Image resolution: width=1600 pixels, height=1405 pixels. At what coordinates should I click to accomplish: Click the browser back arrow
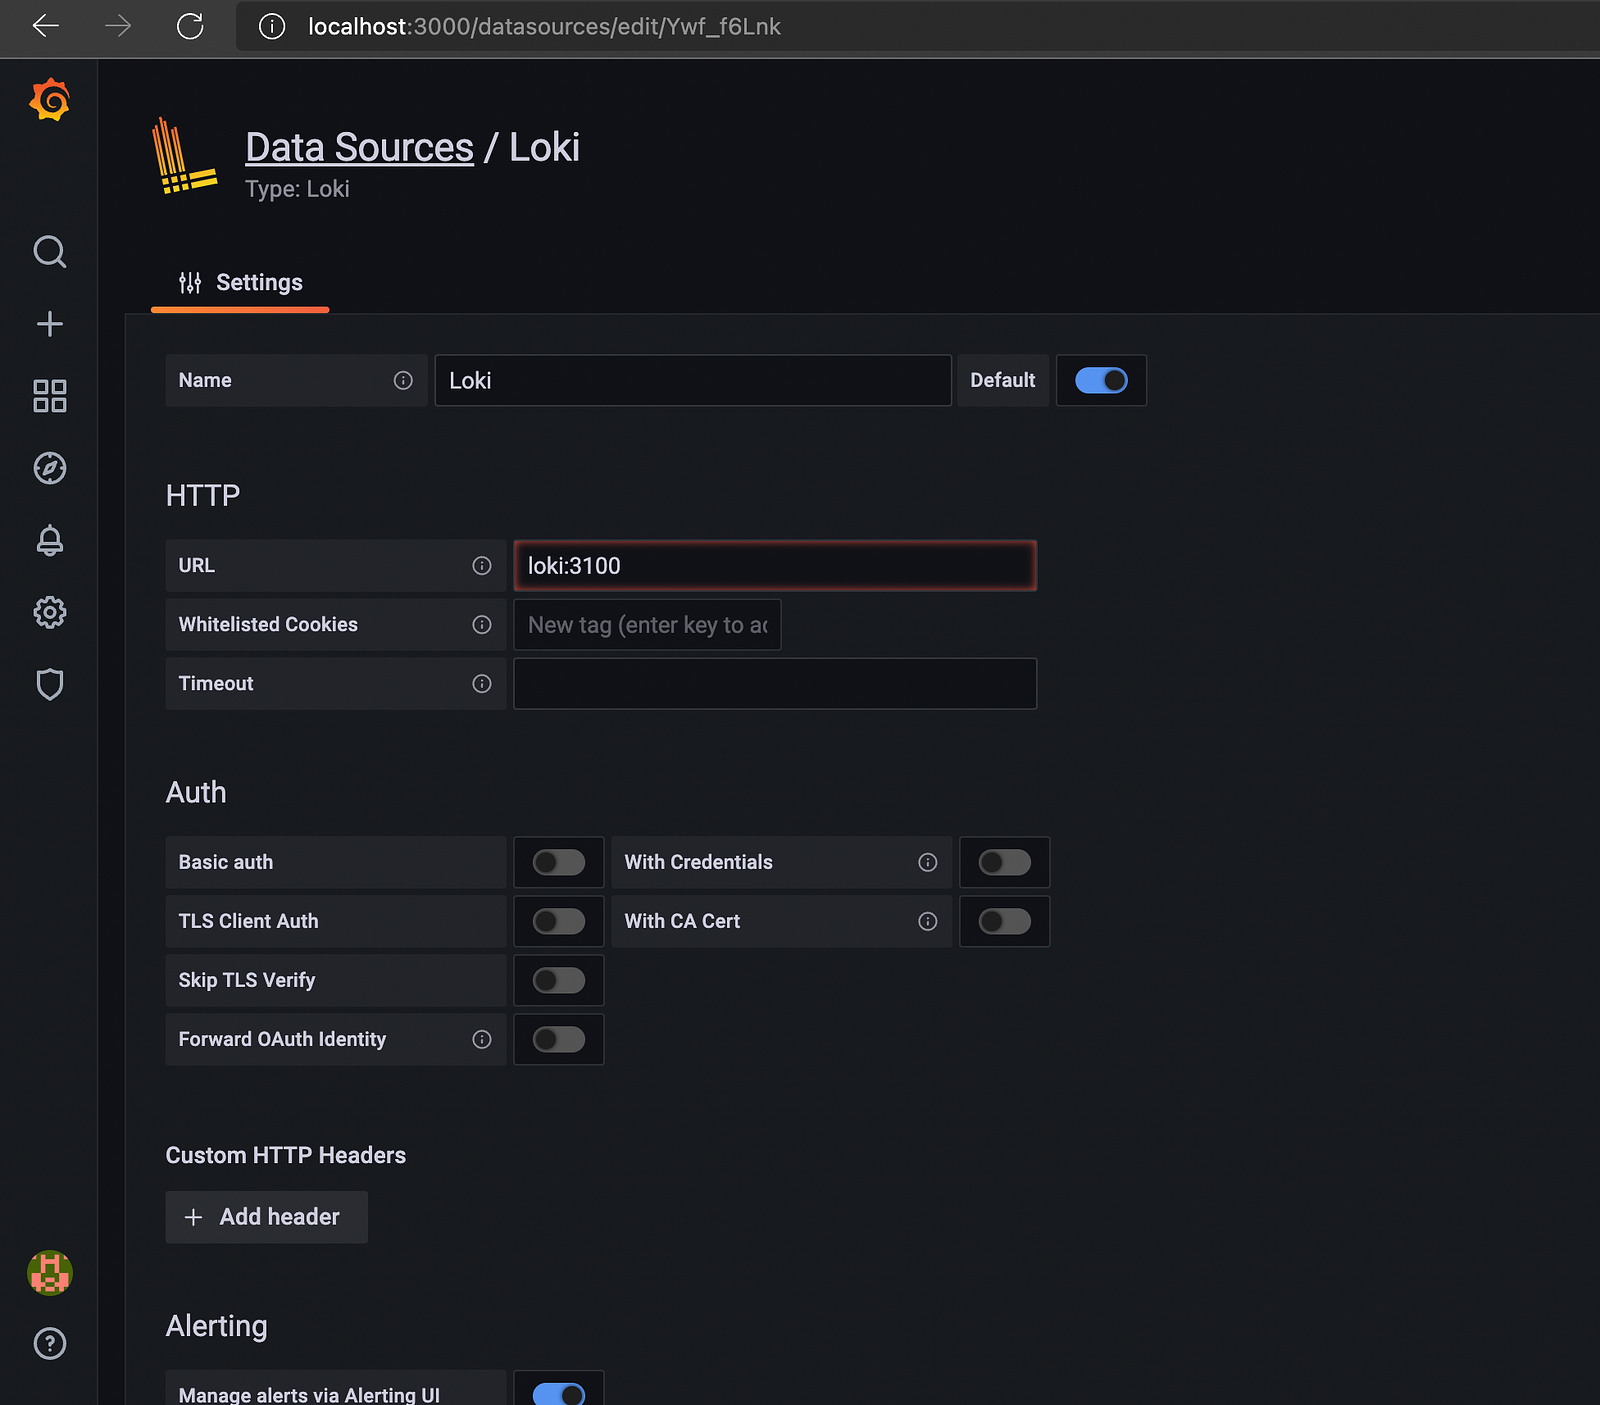point(46,26)
